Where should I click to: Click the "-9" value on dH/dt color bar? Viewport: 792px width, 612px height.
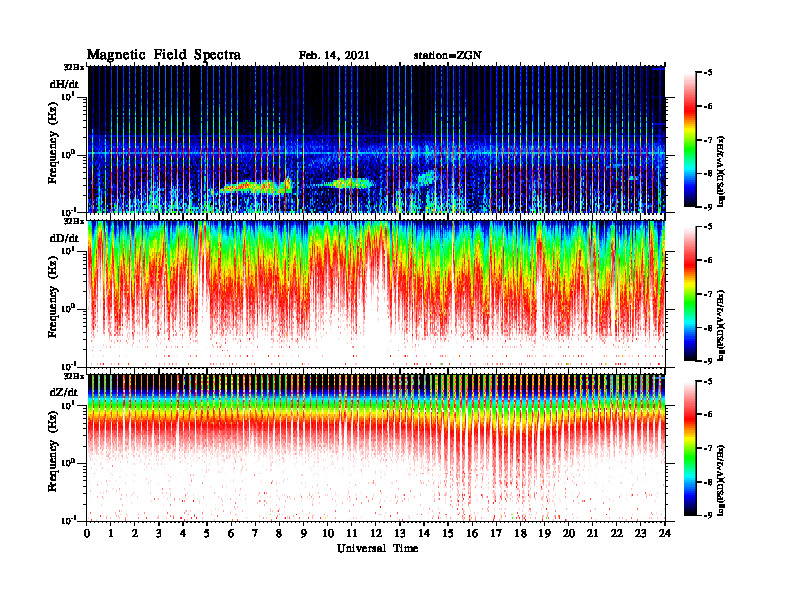(708, 207)
